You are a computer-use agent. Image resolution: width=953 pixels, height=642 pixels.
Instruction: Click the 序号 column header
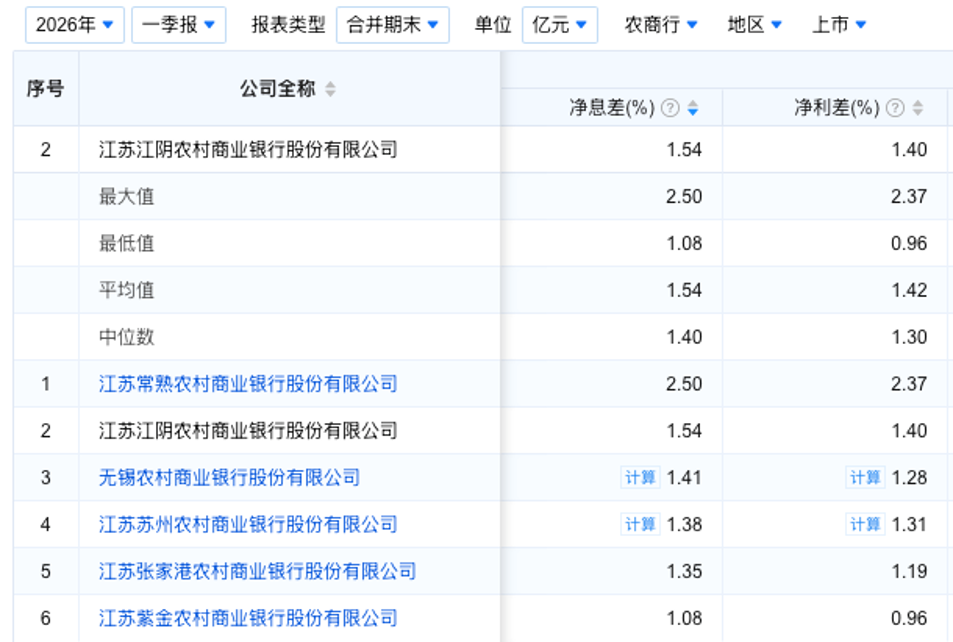click(x=46, y=89)
